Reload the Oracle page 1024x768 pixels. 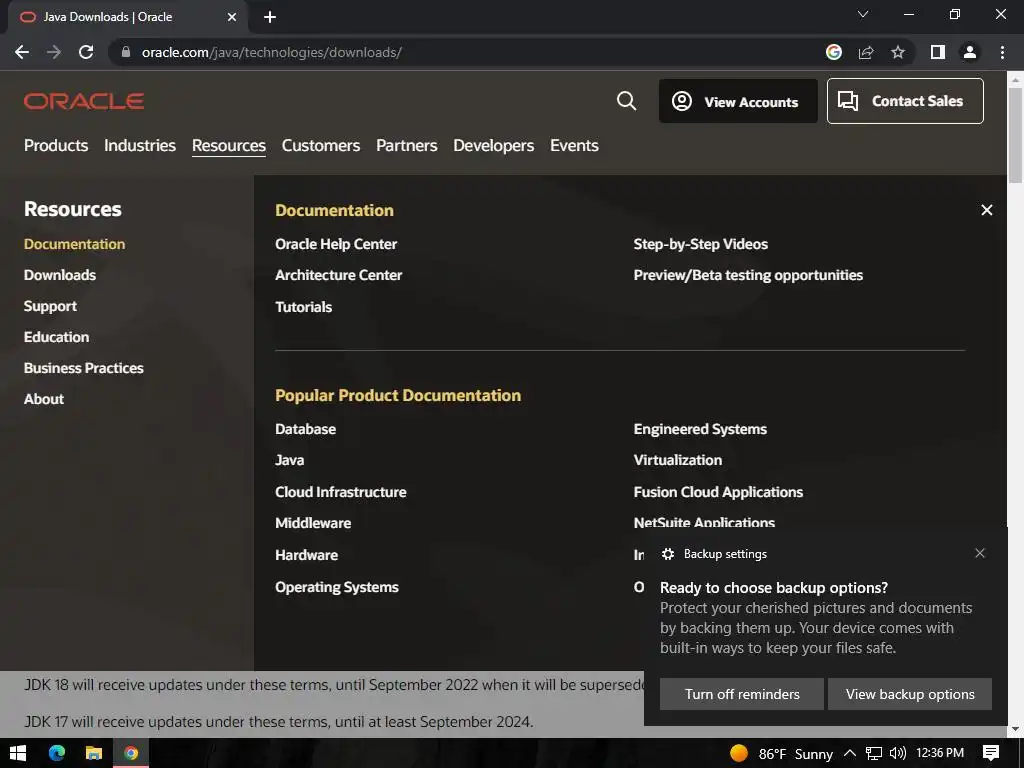[x=86, y=52]
